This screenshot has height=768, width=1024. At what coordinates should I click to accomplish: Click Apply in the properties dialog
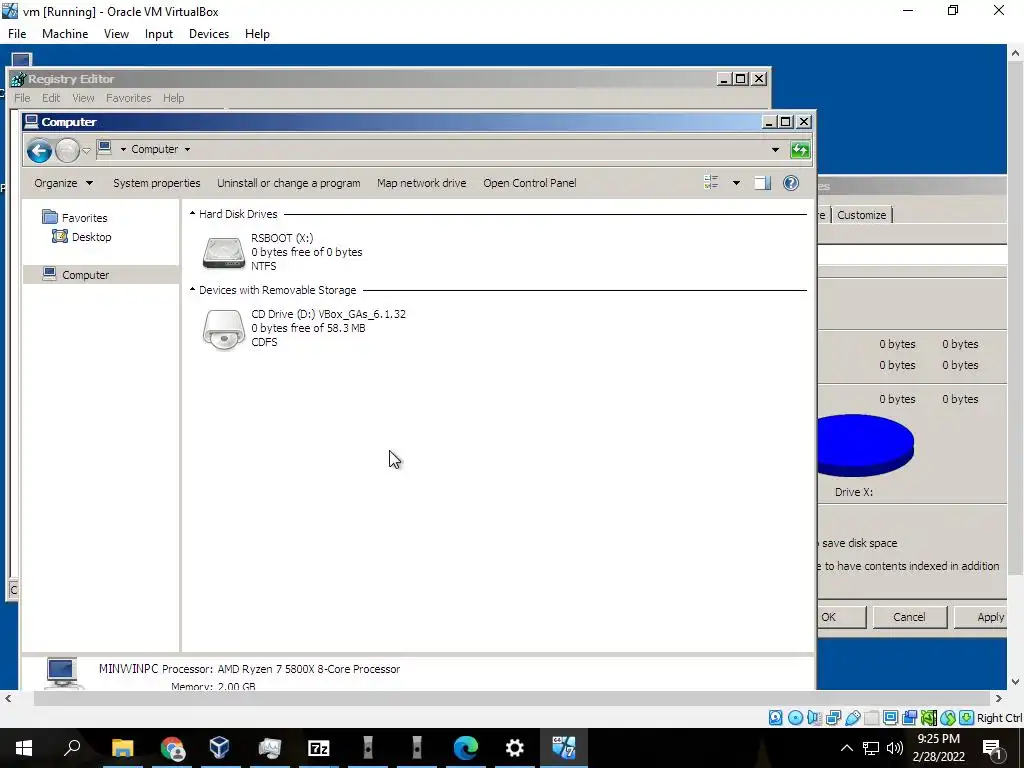click(983, 617)
